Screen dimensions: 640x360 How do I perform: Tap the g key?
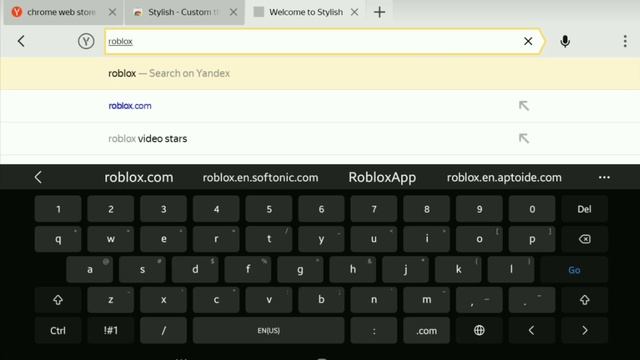point(300,269)
